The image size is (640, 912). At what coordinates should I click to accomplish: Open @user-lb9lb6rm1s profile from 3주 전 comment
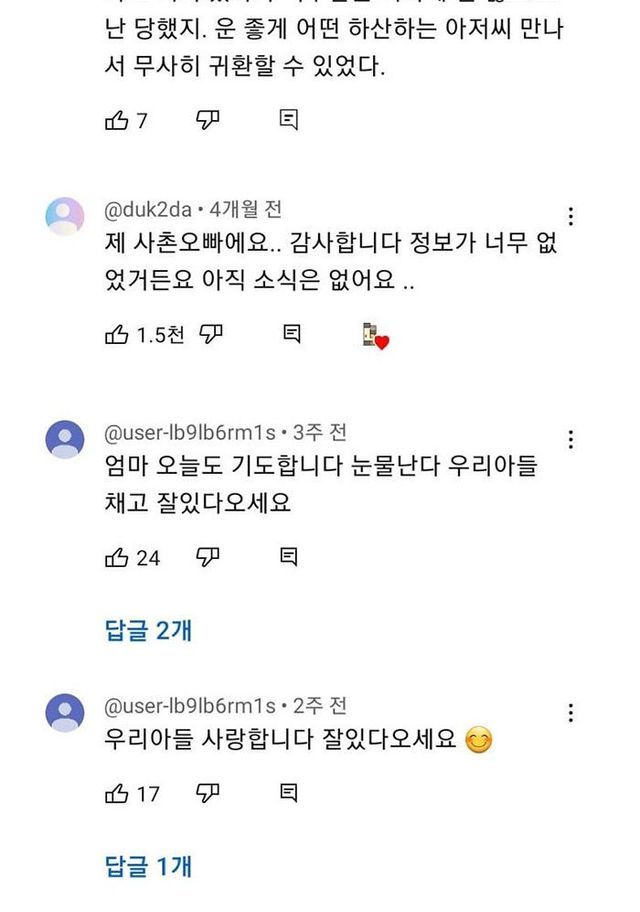pyautogui.click(x=189, y=432)
